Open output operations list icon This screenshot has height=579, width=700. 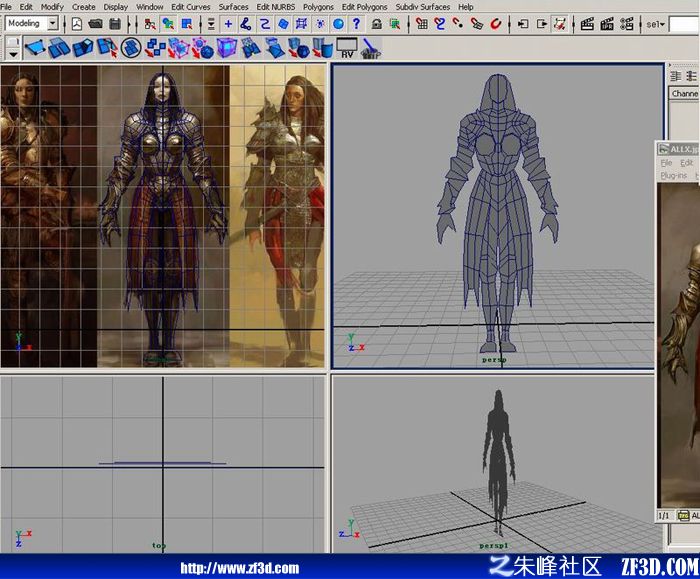542,24
